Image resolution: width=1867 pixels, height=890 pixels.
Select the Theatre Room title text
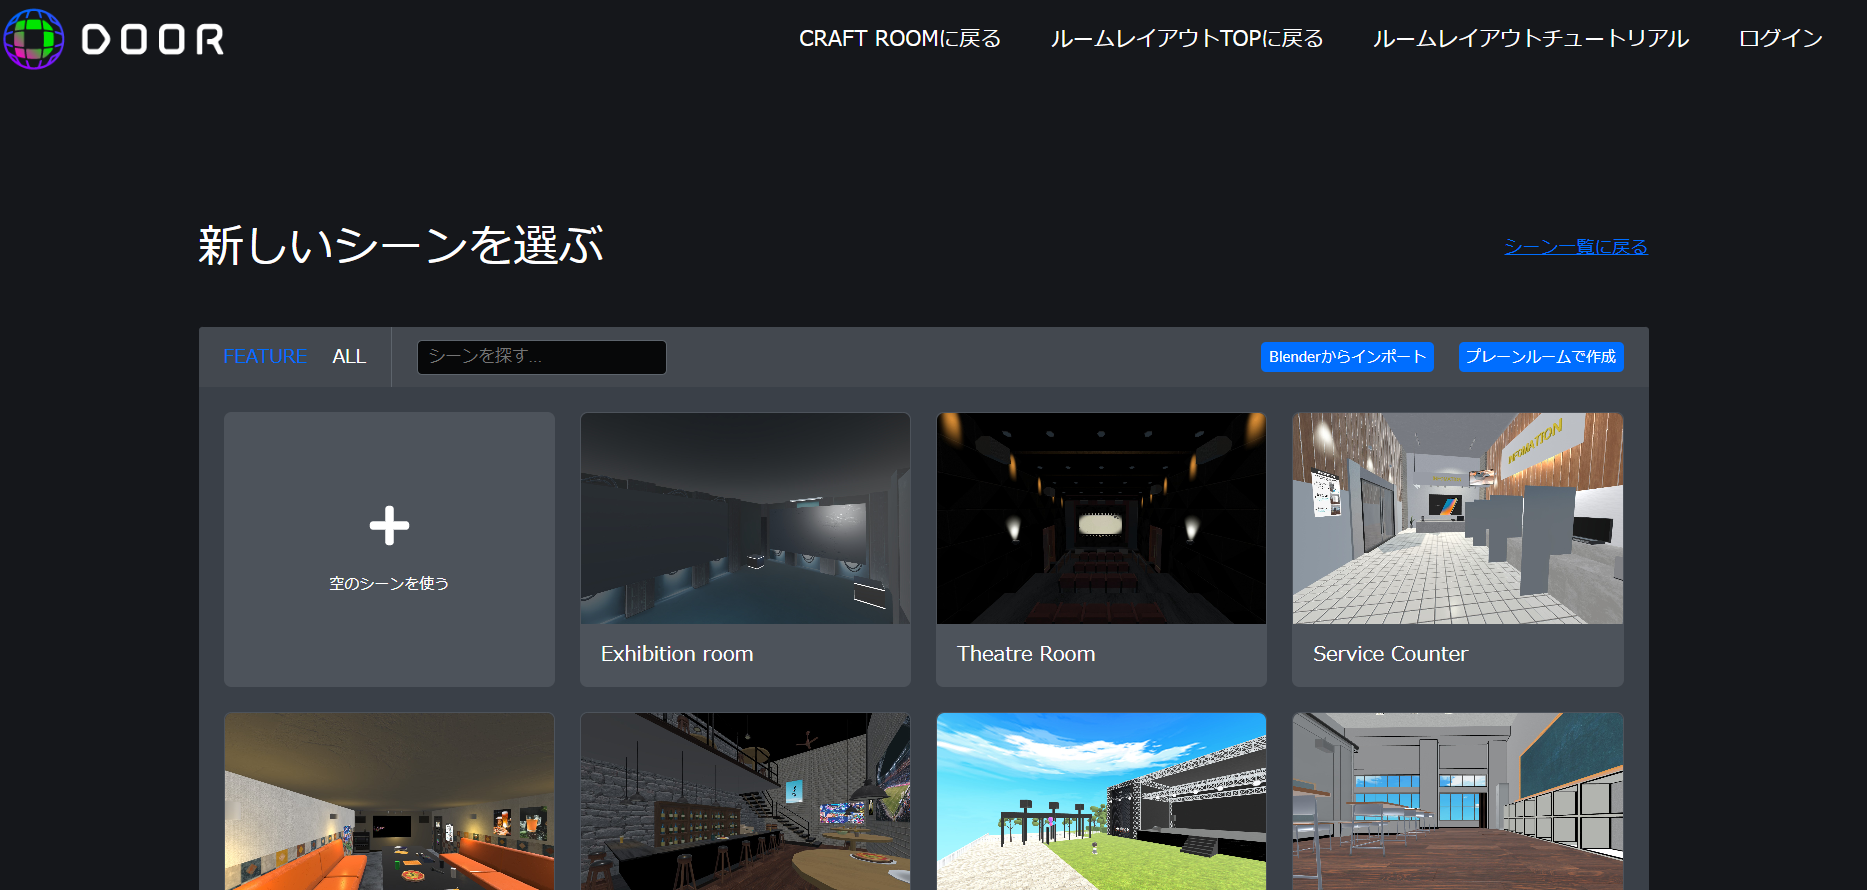coord(1026,654)
